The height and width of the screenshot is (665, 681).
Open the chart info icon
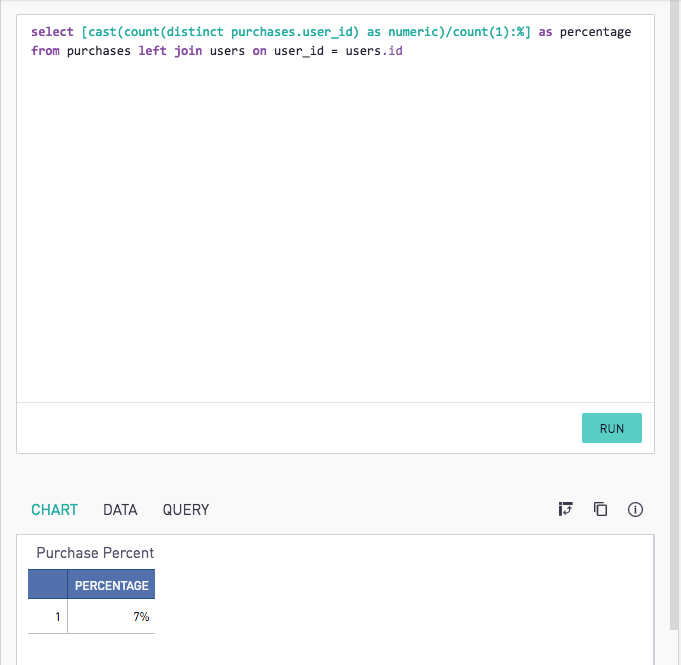pos(635,509)
